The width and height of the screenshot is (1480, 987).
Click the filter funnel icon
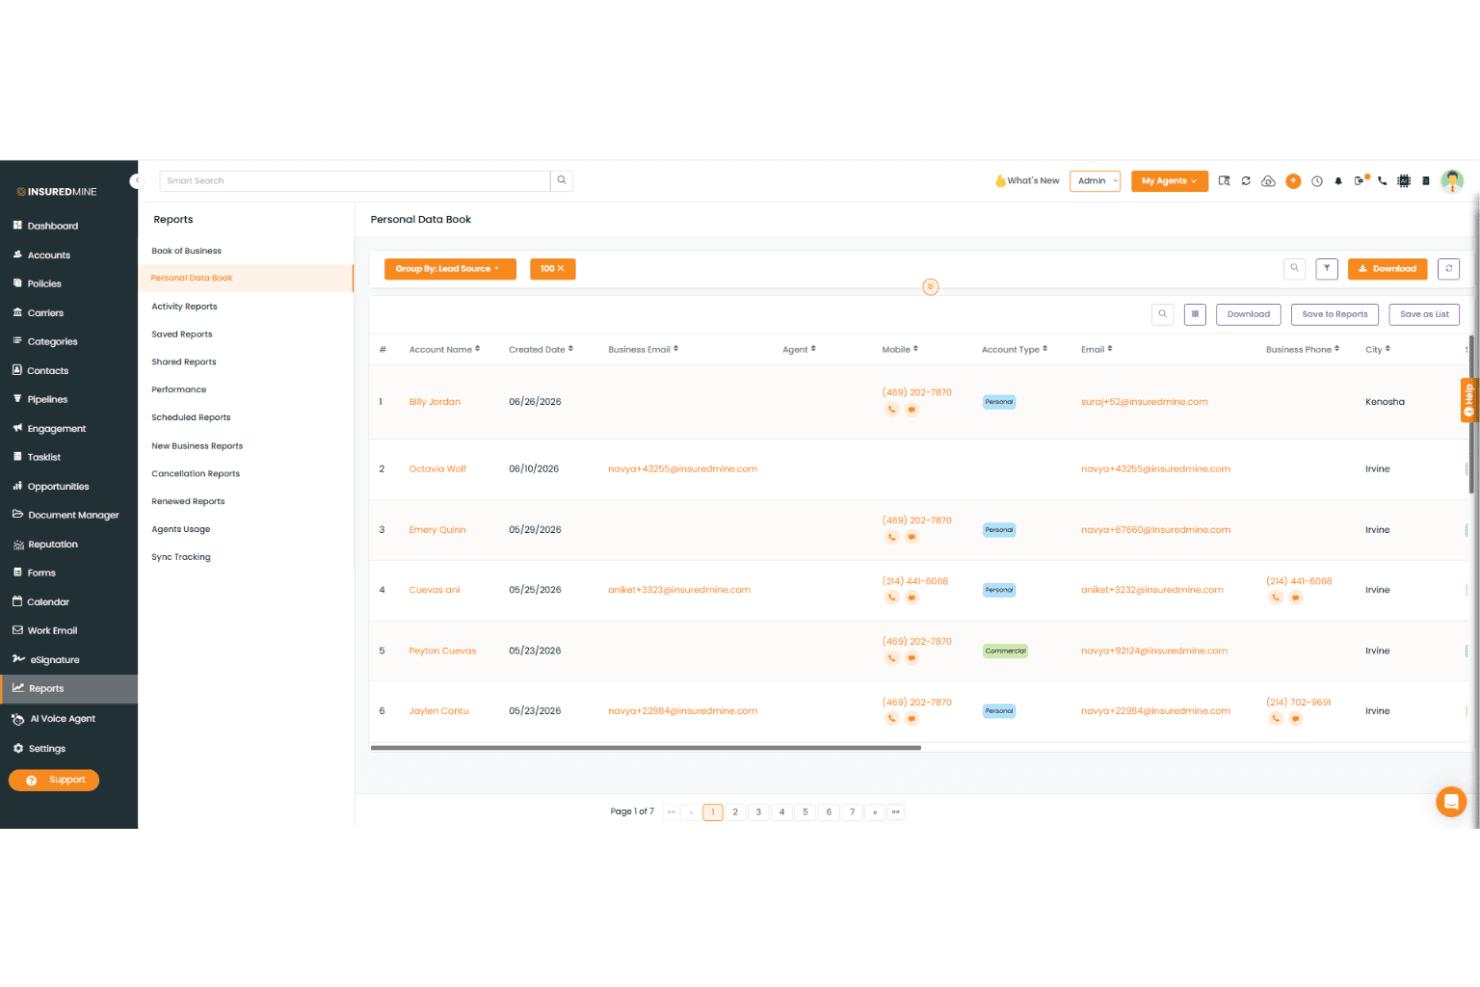pyautogui.click(x=1327, y=268)
